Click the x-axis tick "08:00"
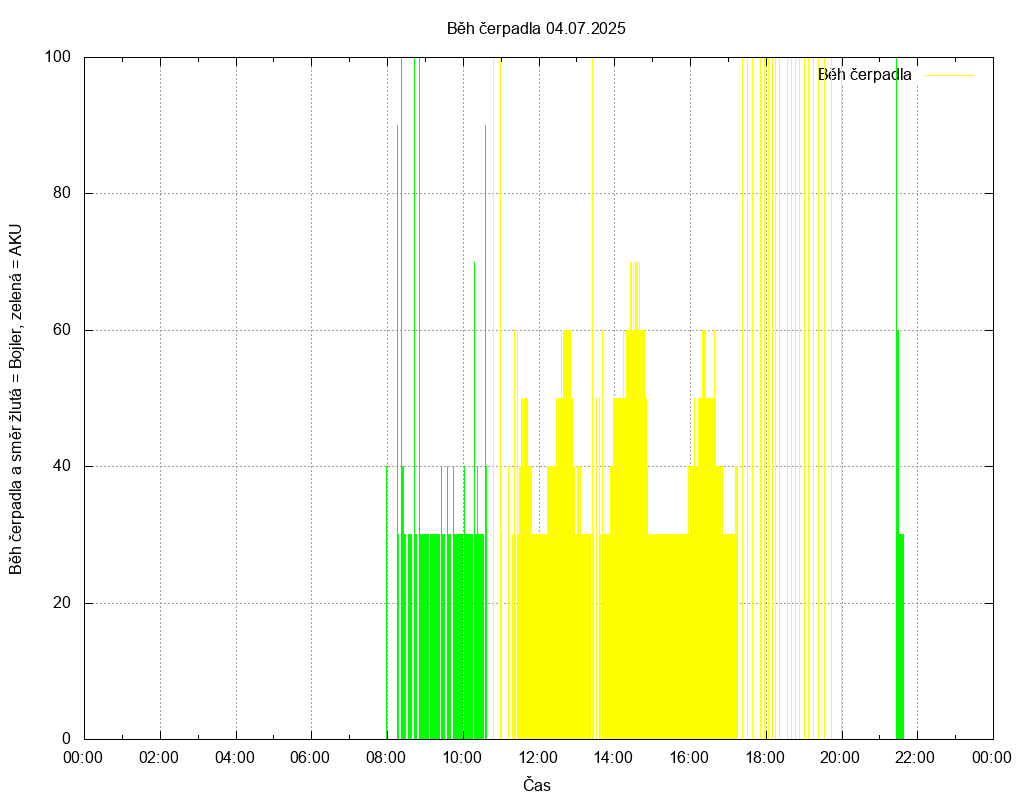1024x800 pixels. coord(386,758)
